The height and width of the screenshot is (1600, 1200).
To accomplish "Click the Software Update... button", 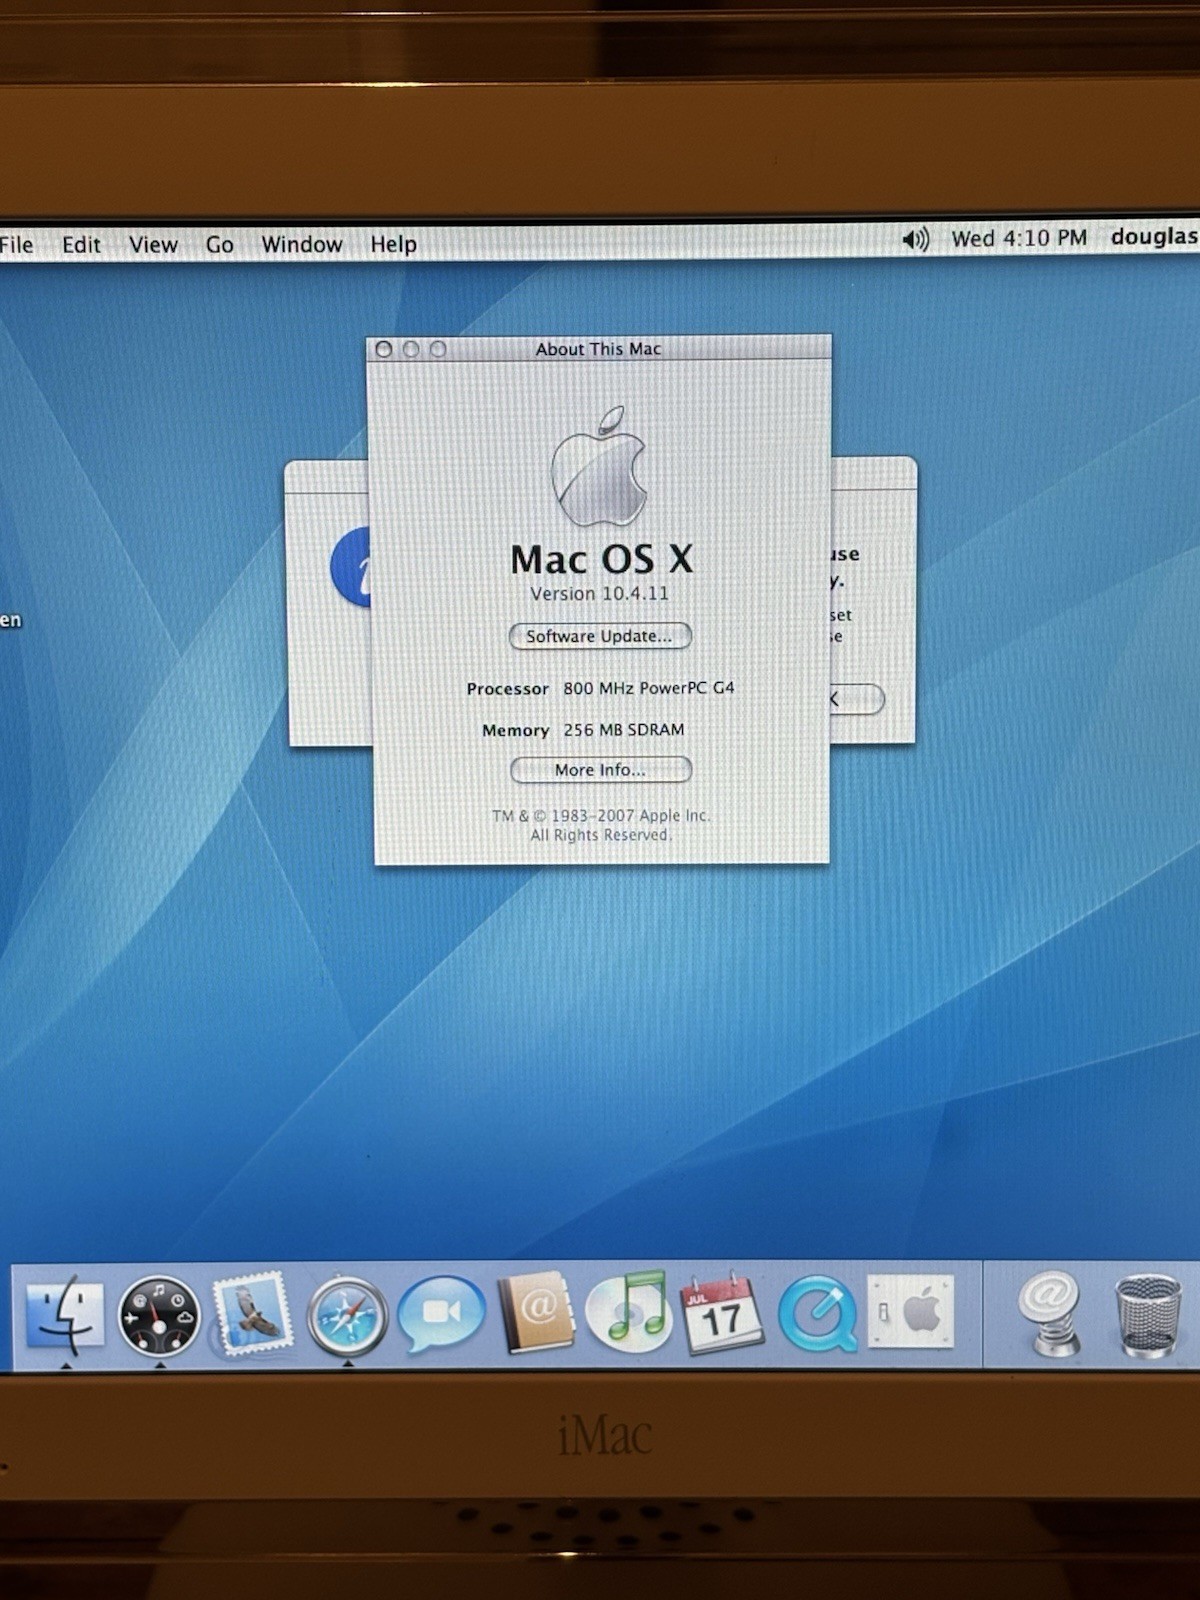I will coord(600,636).
